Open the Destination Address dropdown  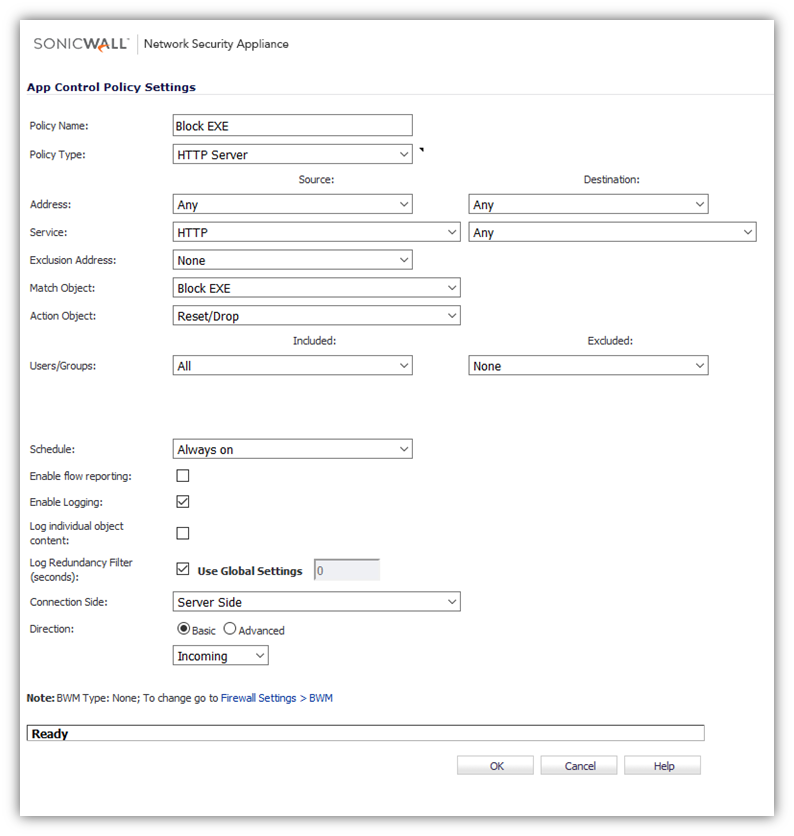point(588,205)
